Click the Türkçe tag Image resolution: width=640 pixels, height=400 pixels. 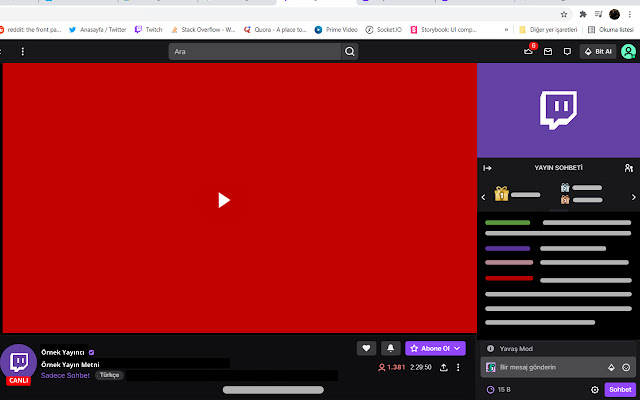pos(109,375)
